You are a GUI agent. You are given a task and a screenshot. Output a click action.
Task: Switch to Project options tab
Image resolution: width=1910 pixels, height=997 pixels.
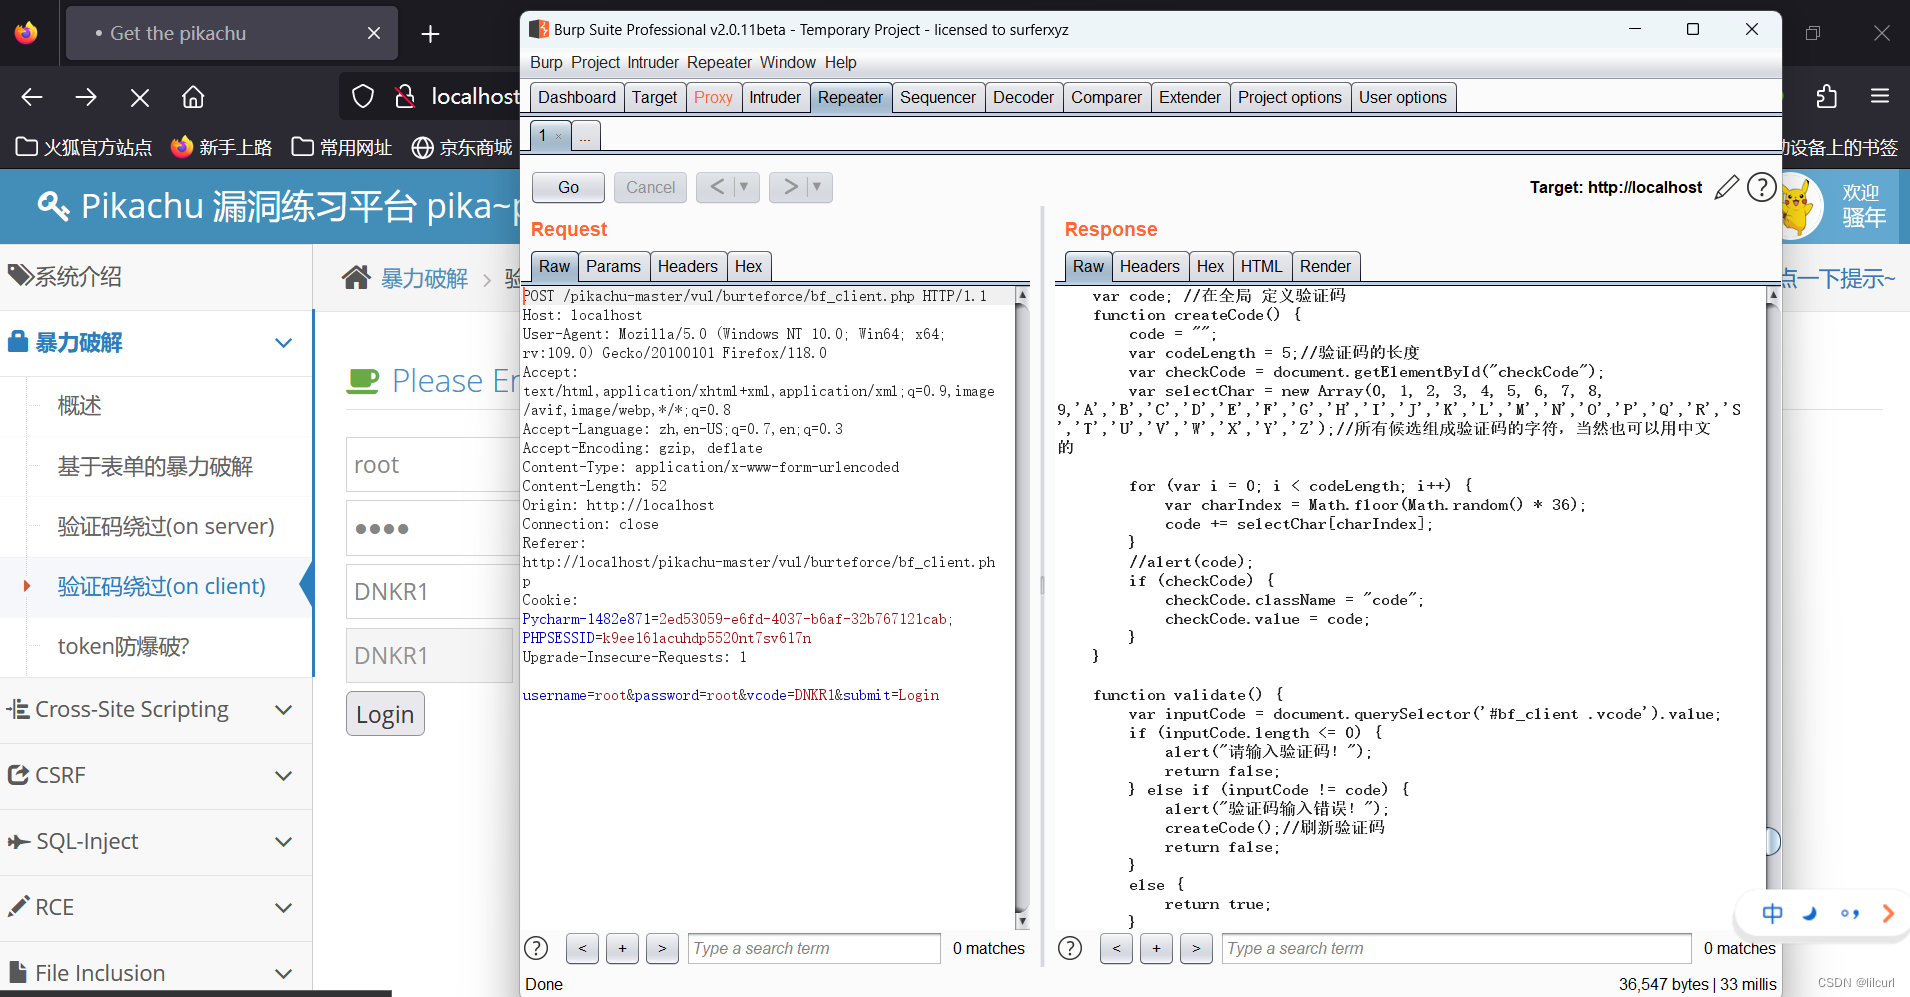(x=1290, y=97)
